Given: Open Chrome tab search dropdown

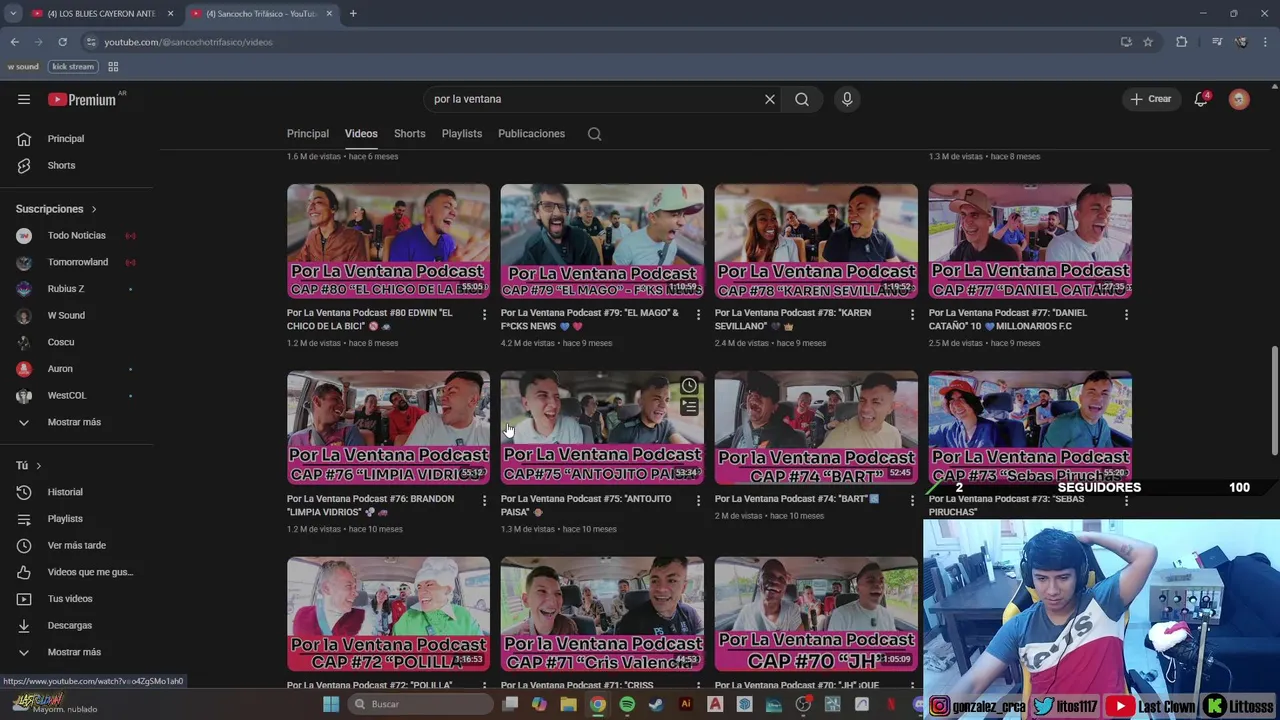Looking at the screenshot, I should coord(13,14).
